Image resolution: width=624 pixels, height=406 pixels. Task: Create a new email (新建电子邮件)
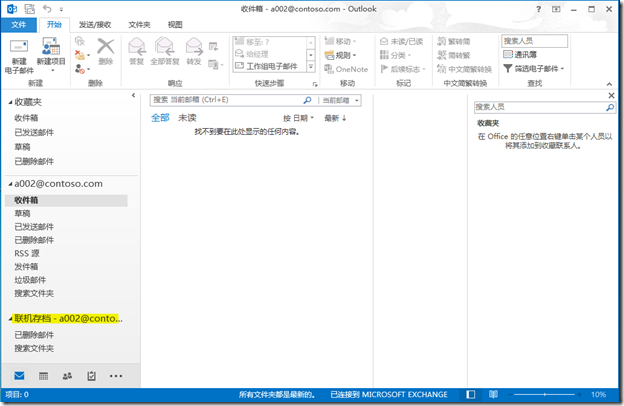(19, 56)
